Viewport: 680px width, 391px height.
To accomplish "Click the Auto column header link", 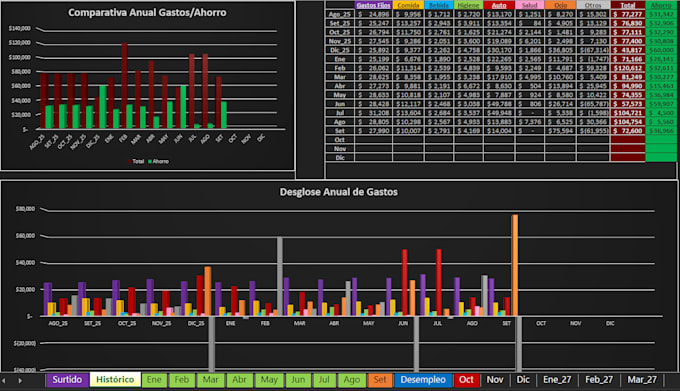I will coord(499,5).
